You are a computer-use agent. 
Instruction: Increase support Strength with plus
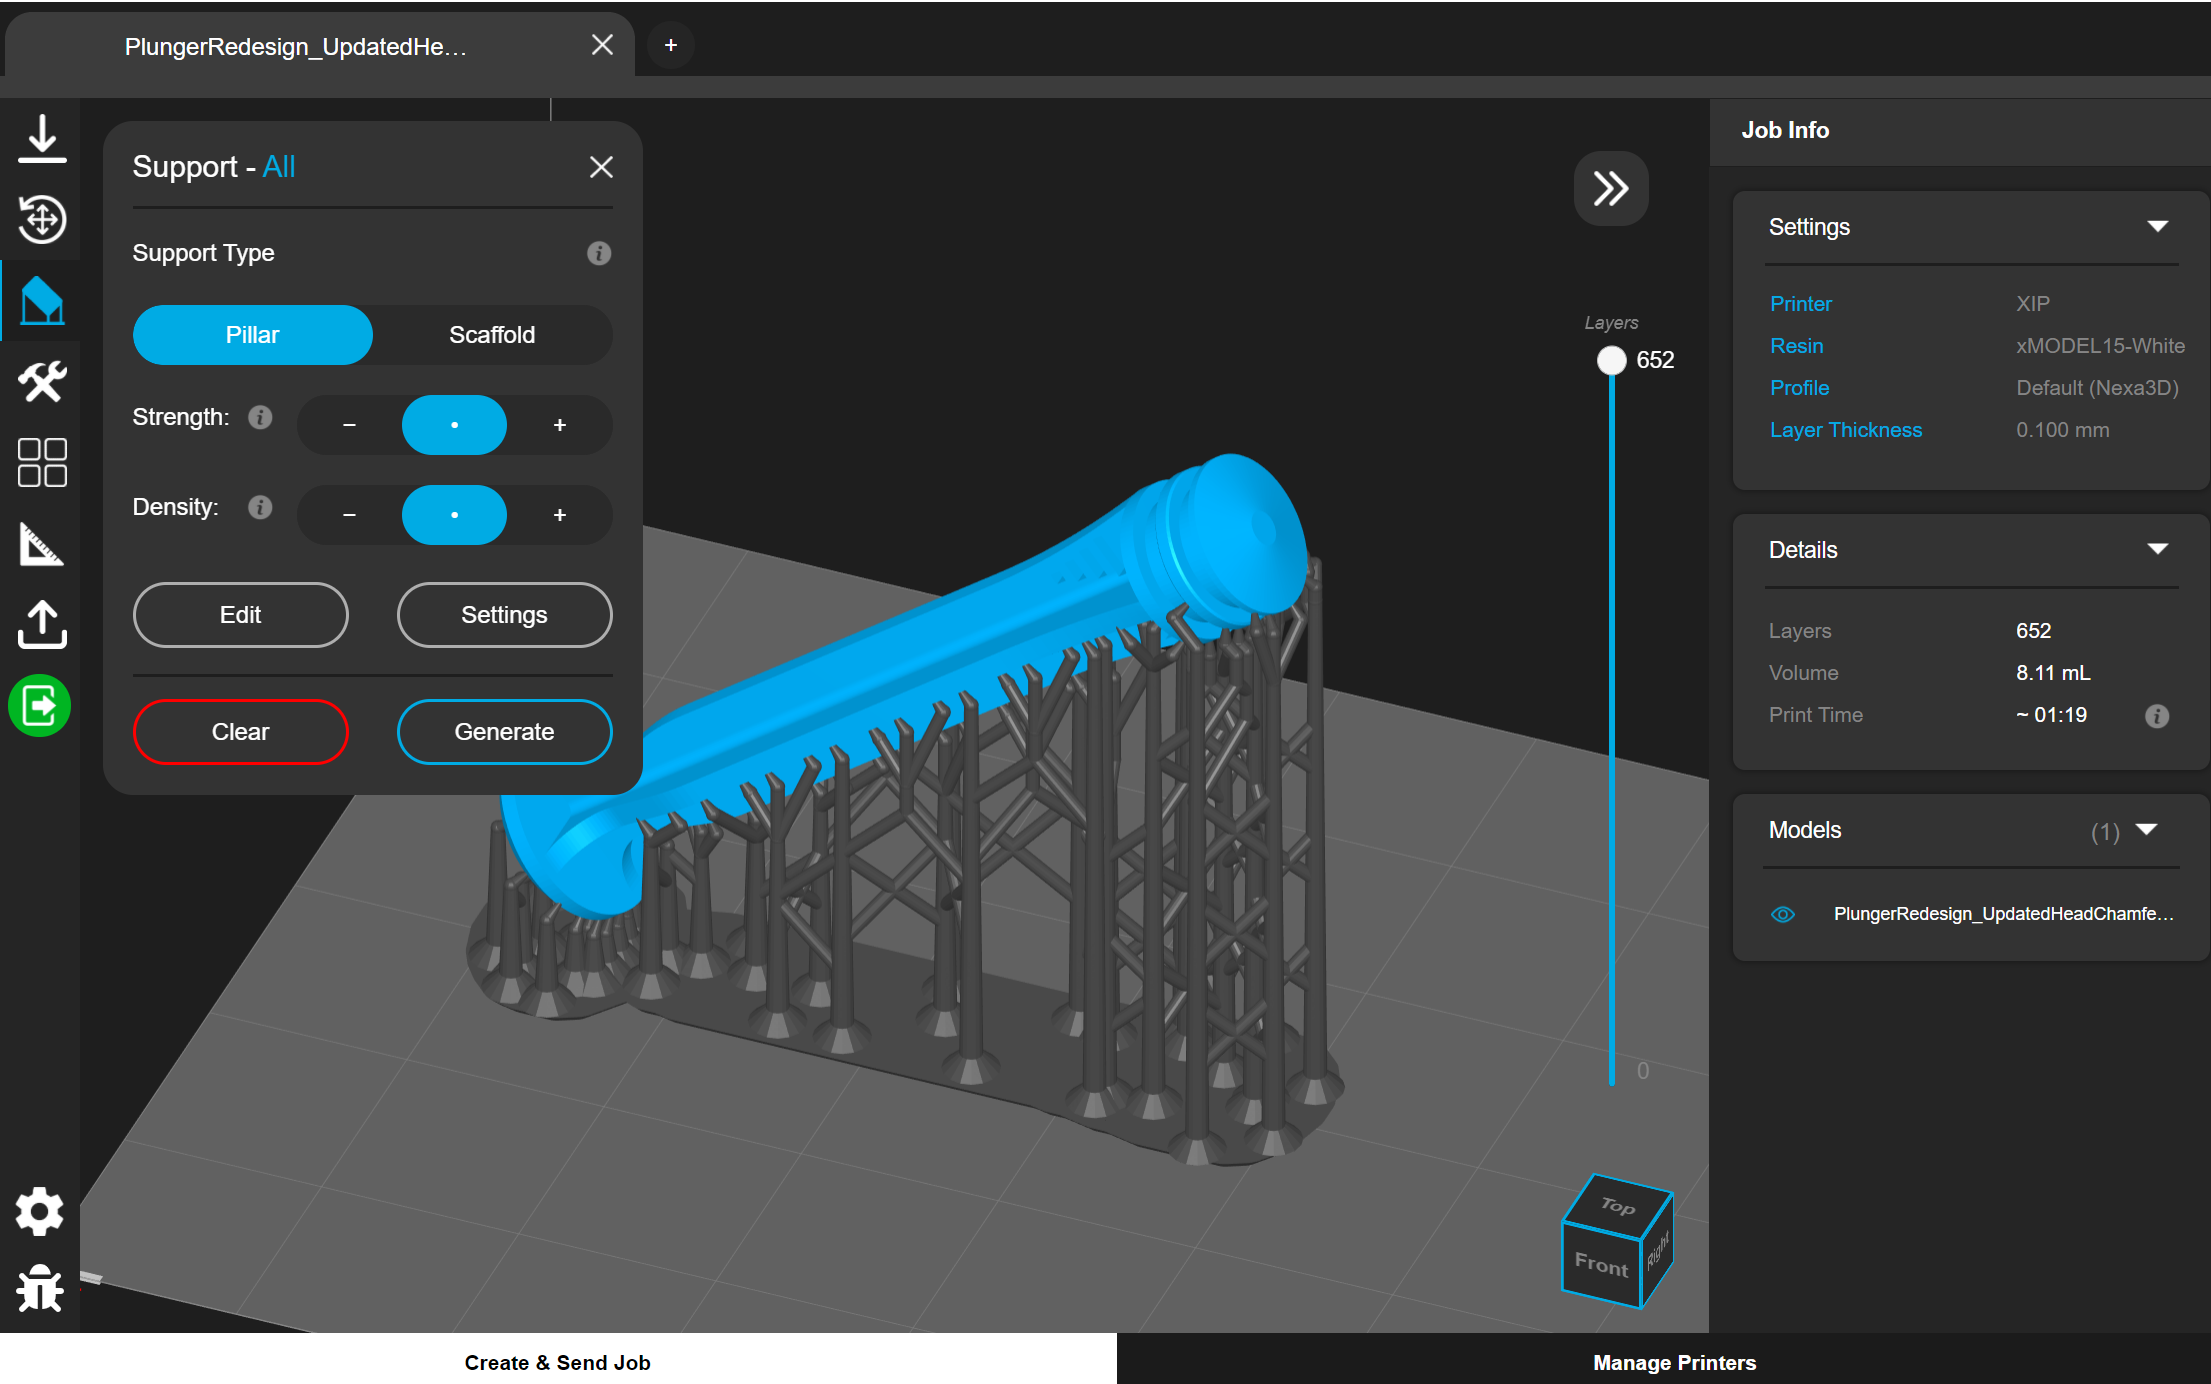tap(560, 425)
